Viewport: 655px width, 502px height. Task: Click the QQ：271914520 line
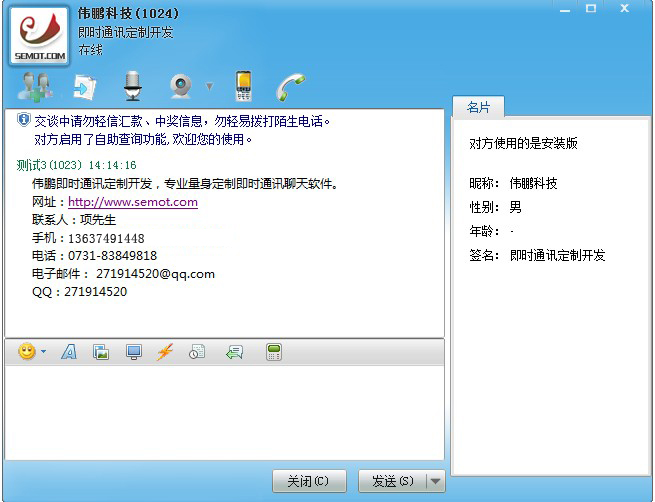(79, 292)
